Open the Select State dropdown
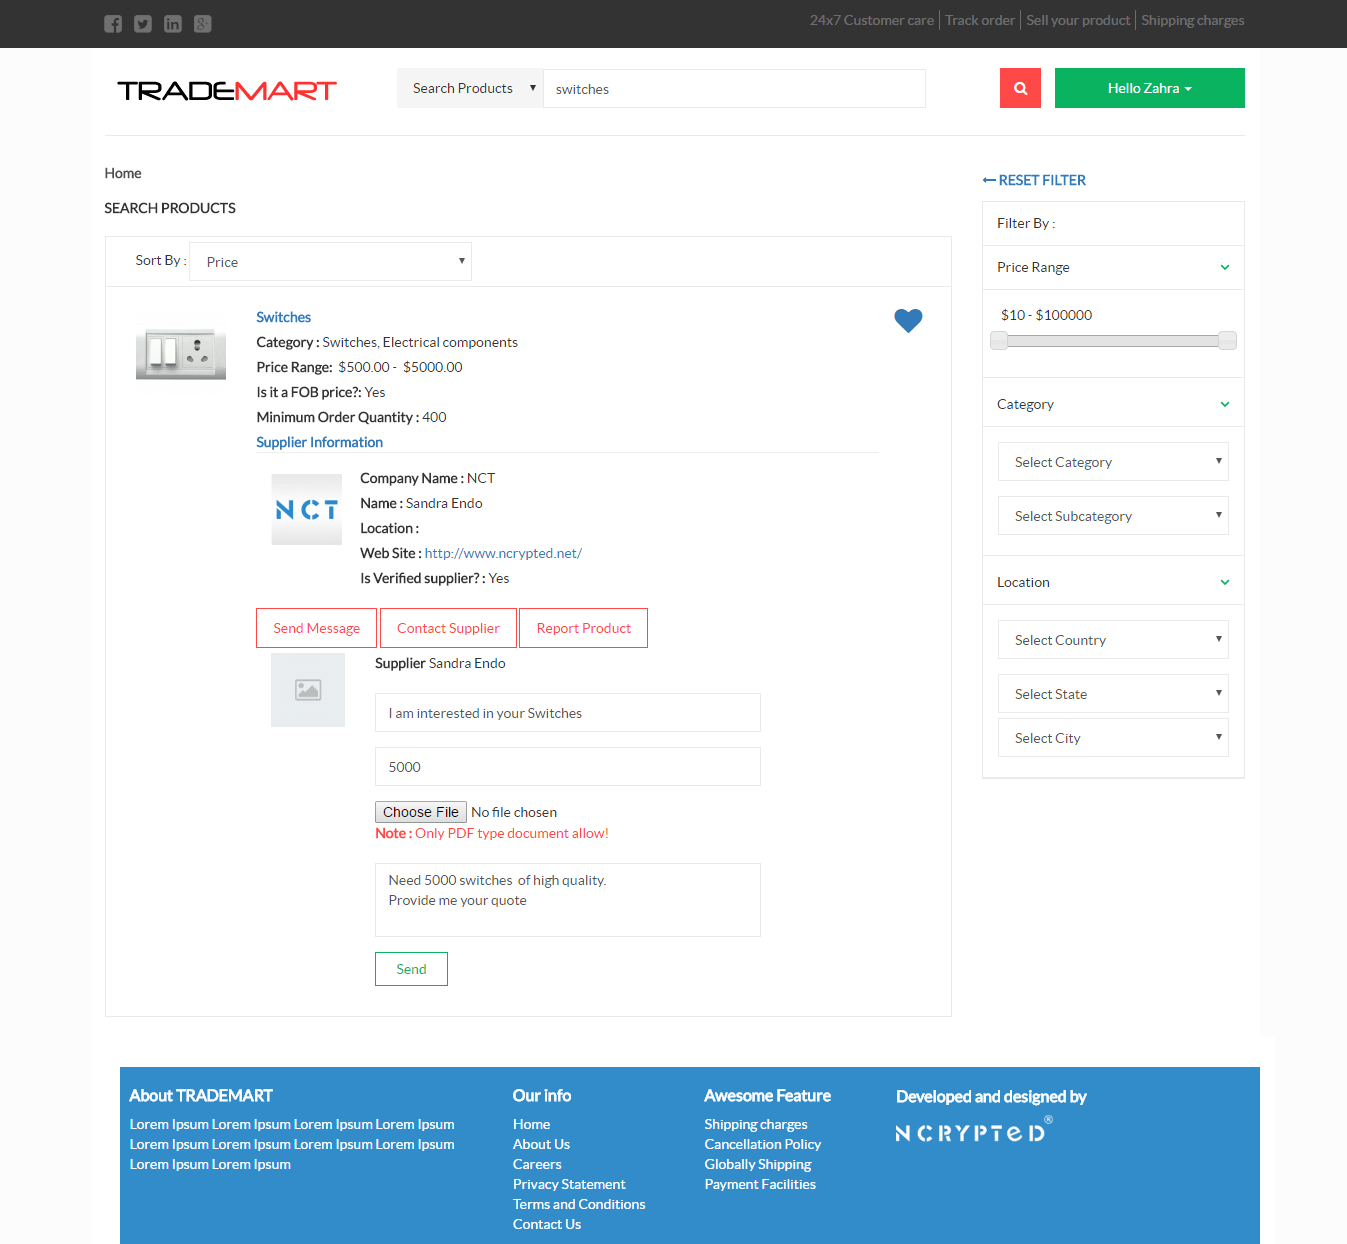The height and width of the screenshot is (1244, 1347). [x=1113, y=694]
